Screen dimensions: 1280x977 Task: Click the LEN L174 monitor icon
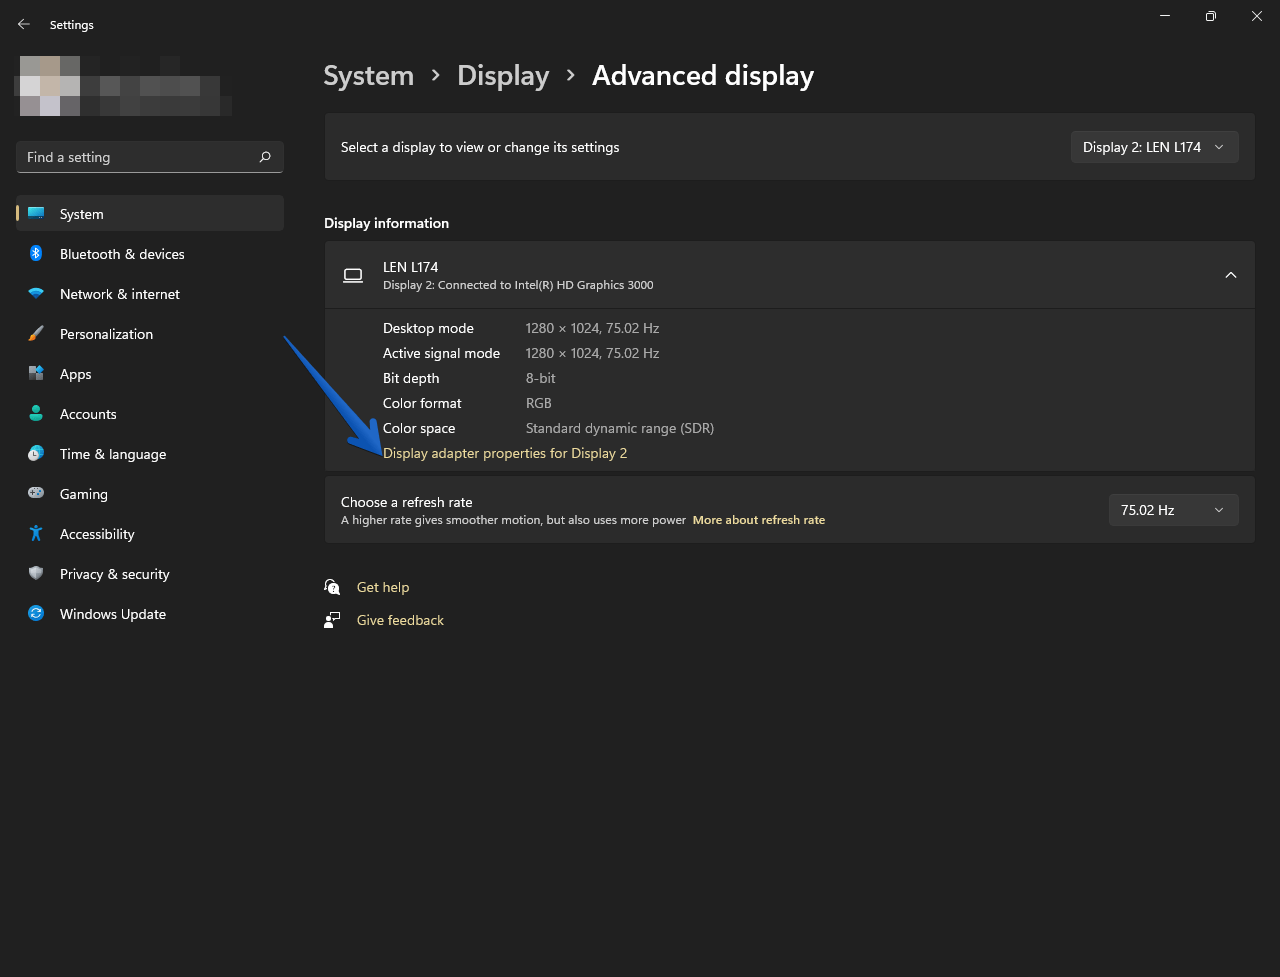click(x=353, y=275)
